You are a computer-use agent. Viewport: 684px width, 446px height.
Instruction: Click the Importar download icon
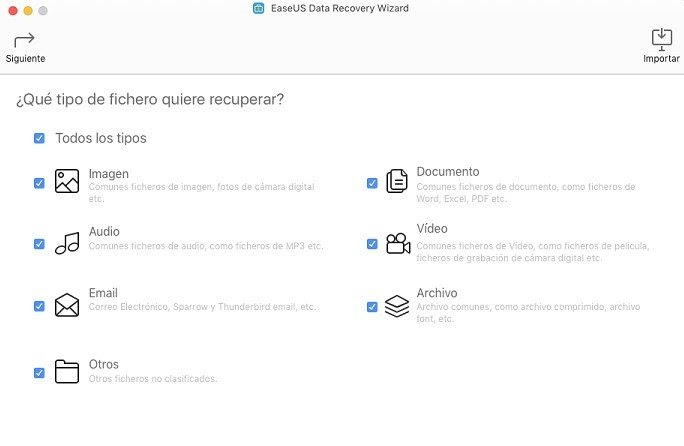point(661,39)
